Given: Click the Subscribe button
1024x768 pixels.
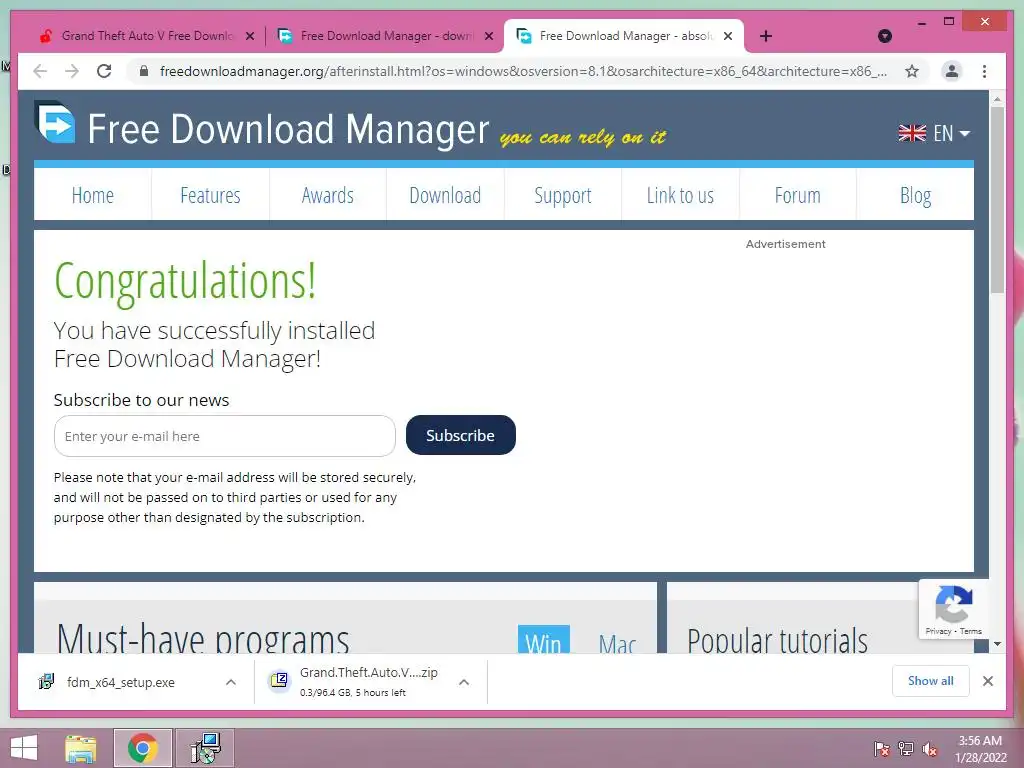Looking at the screenshot, I should (x=460, y=435).
